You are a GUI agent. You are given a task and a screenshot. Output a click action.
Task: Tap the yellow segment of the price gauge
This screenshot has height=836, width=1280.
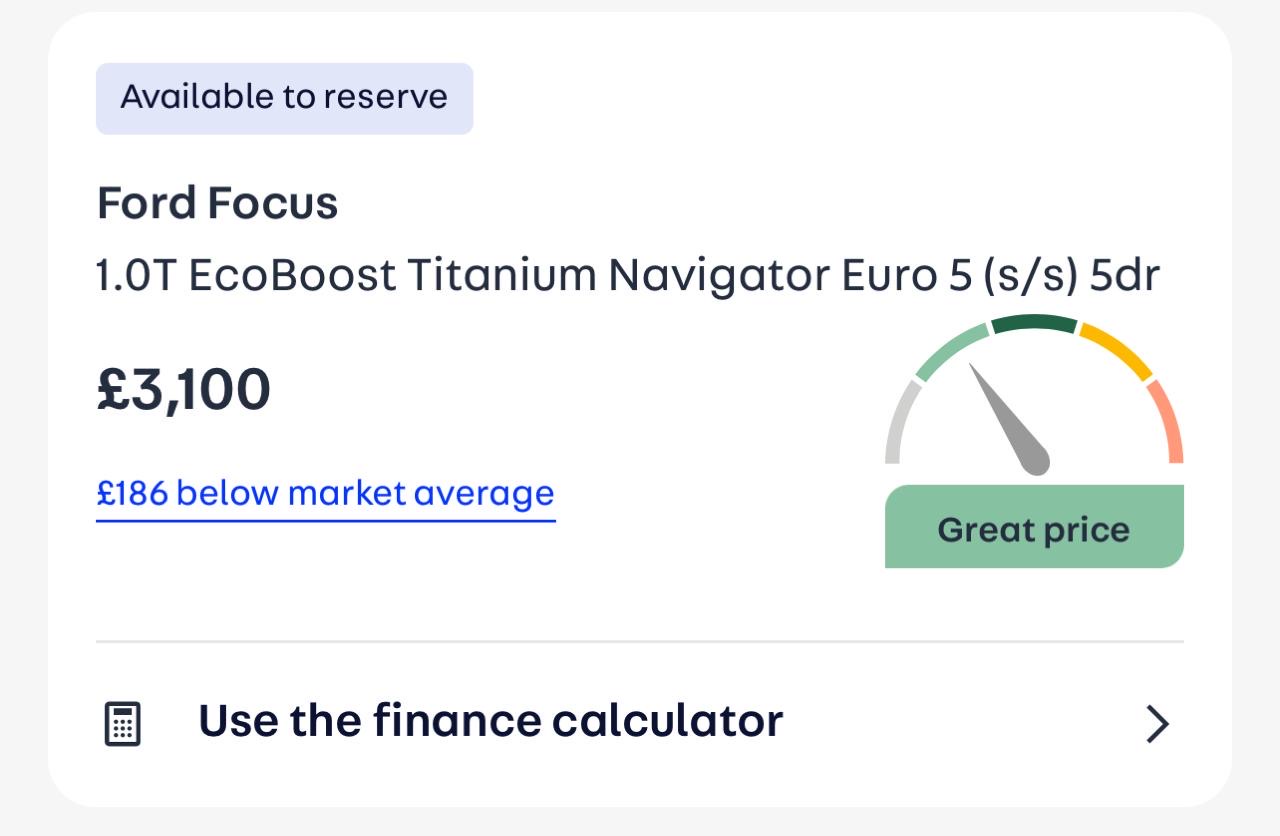(1118, 349)
